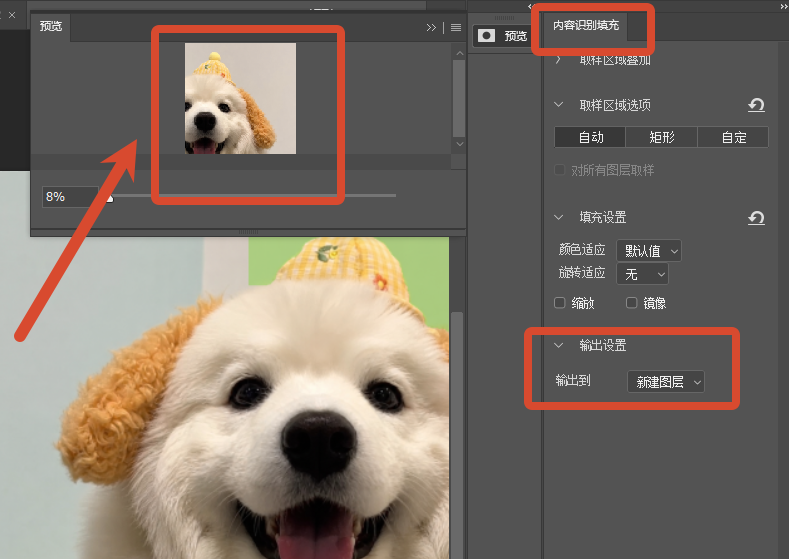Click the dog preview thumbnail

coord(241,98)
